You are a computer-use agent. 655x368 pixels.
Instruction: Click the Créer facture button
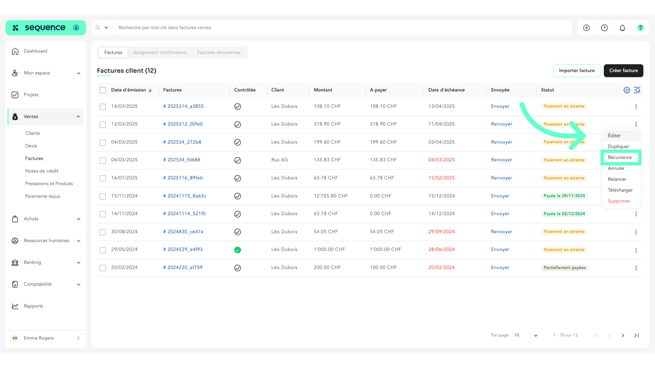pyautogui.click(x=623, y=71)
